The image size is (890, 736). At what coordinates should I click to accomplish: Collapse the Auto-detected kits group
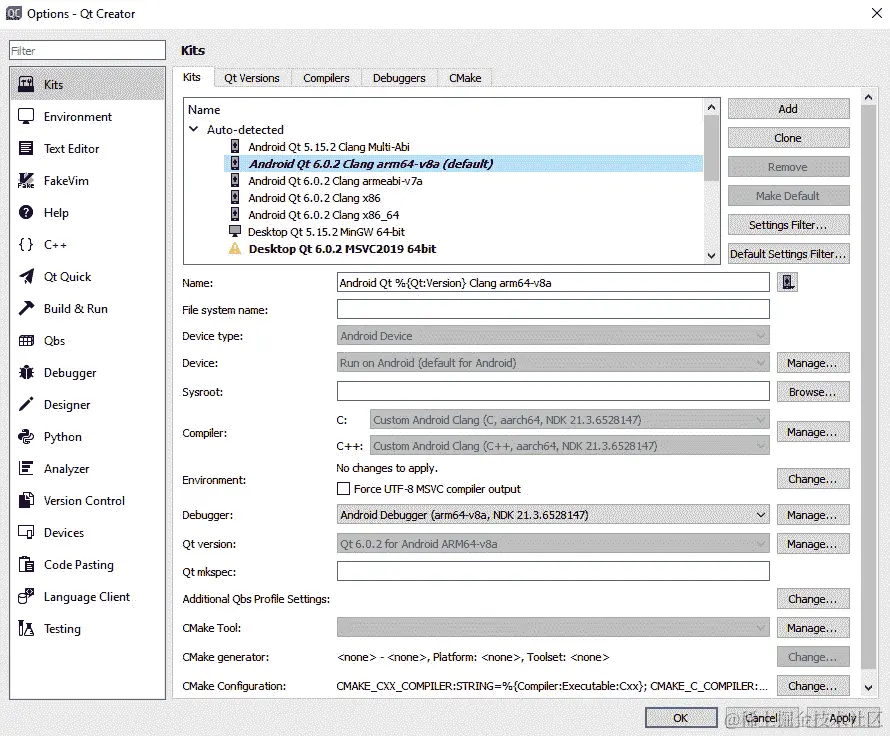tap(194, 129)
